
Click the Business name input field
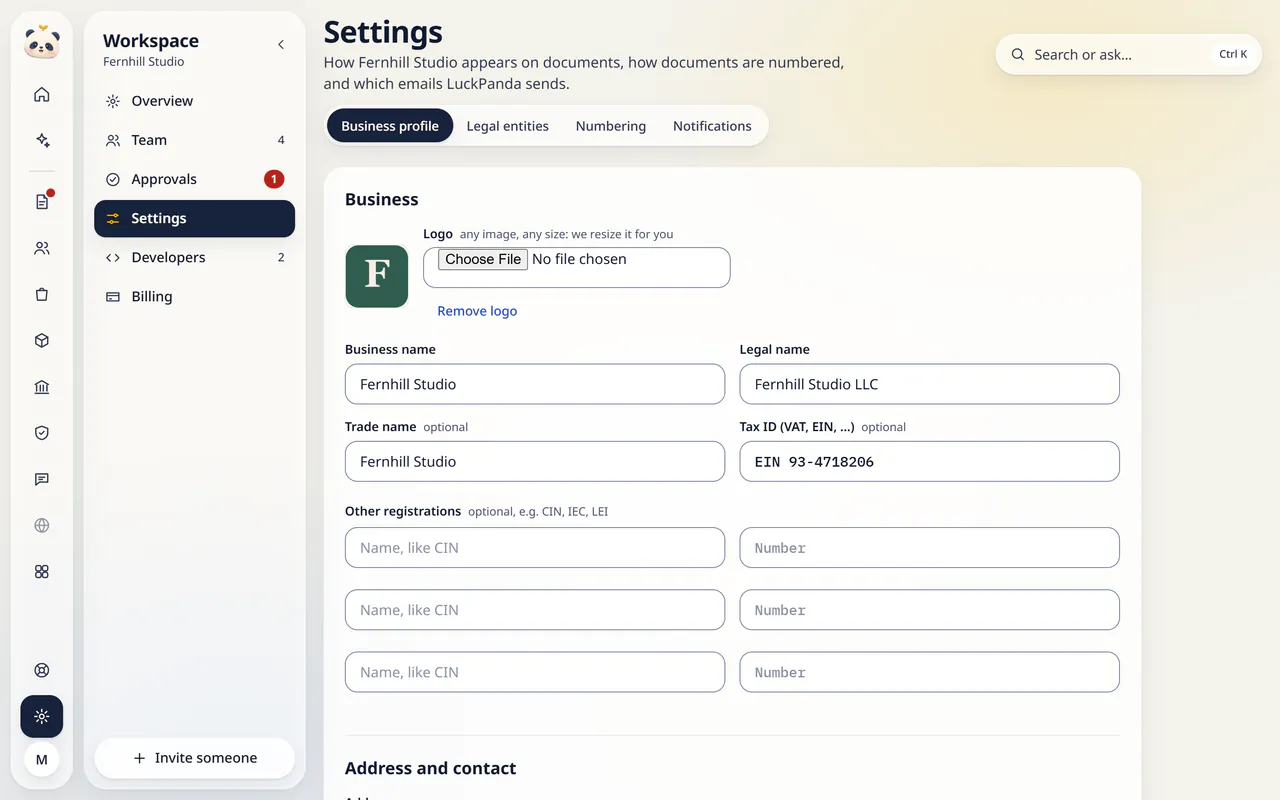pyautogui.click(x=535, y=384)
